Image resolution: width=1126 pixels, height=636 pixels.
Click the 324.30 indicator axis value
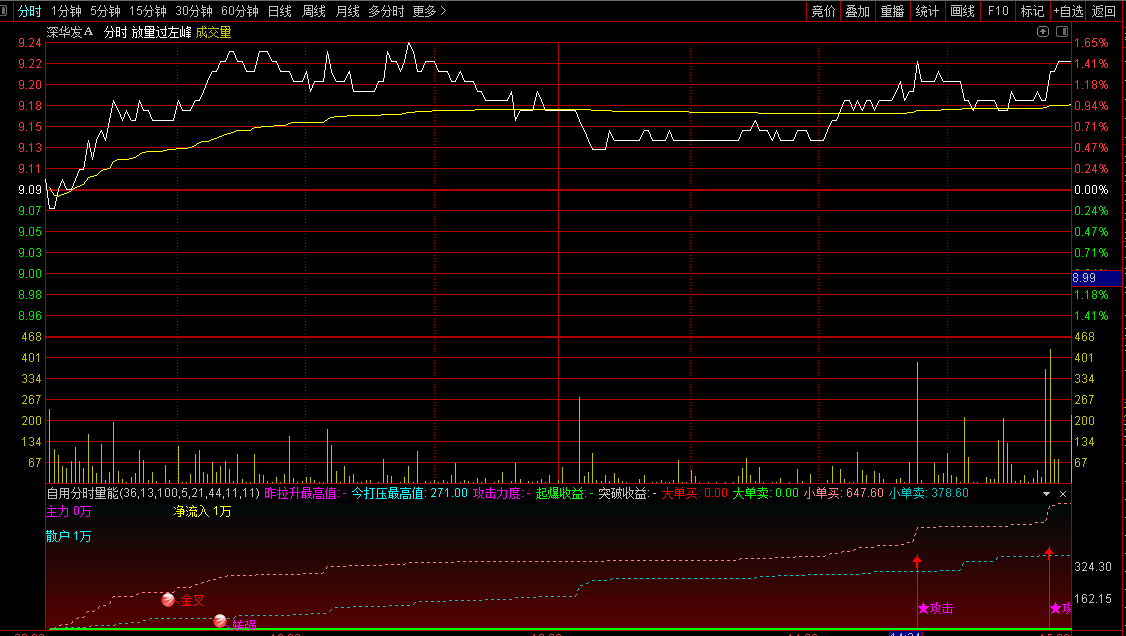[1093, 568]
